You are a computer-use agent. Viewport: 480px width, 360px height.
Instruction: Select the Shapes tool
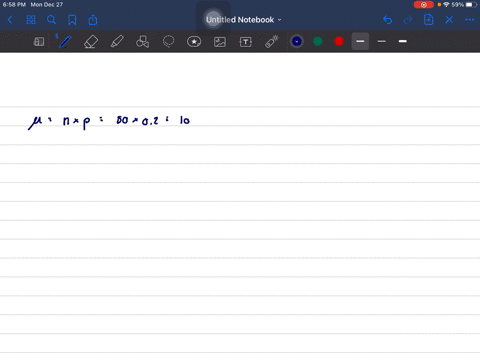coord(143,42)
